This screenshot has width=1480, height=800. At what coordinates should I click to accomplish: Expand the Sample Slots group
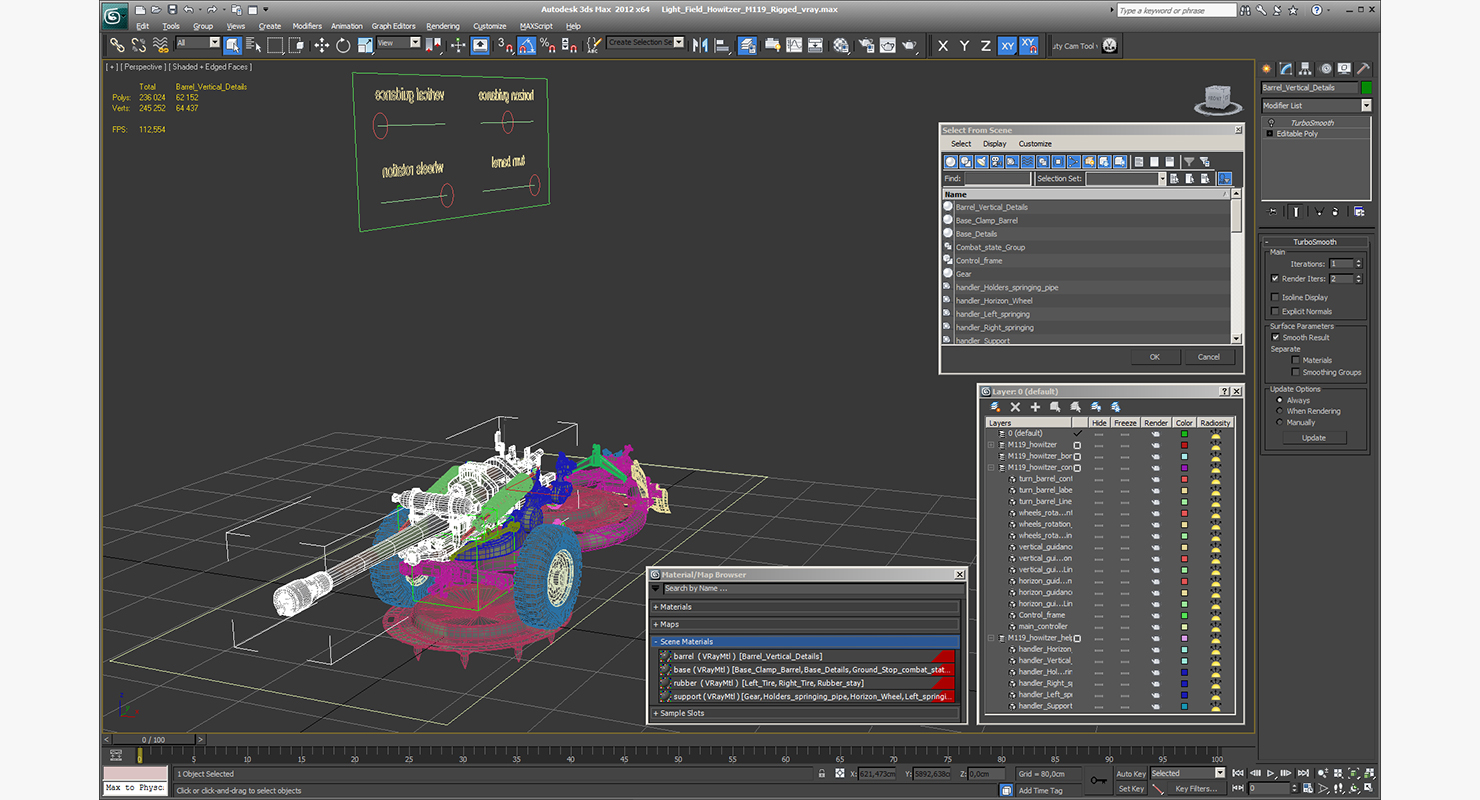[806, 713]
